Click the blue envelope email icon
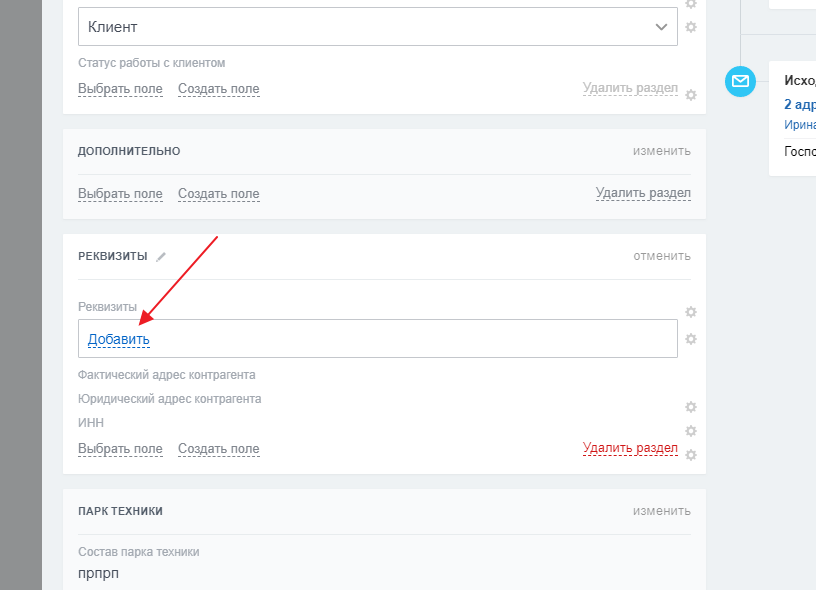Viewport: 816px width, 590px height. [740, 81]
